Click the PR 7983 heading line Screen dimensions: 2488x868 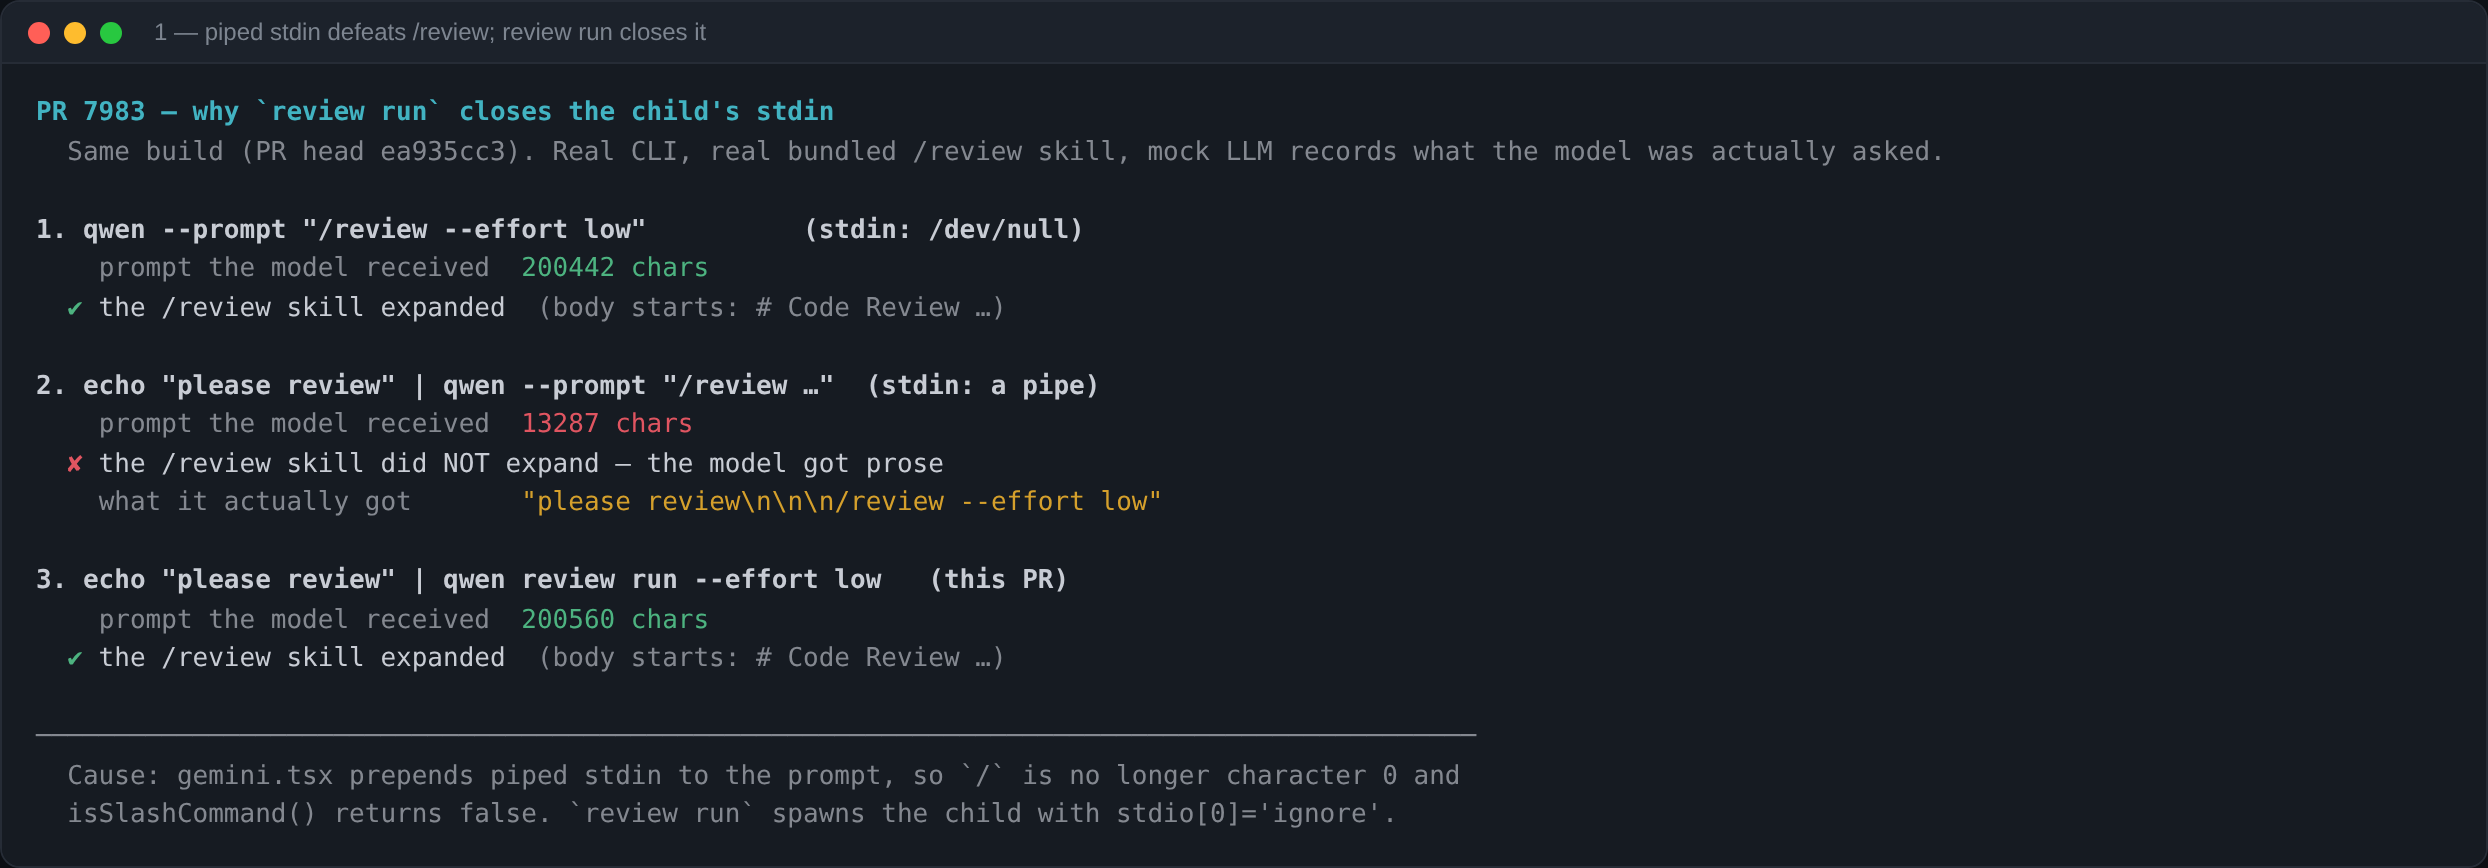pos(435,111)
